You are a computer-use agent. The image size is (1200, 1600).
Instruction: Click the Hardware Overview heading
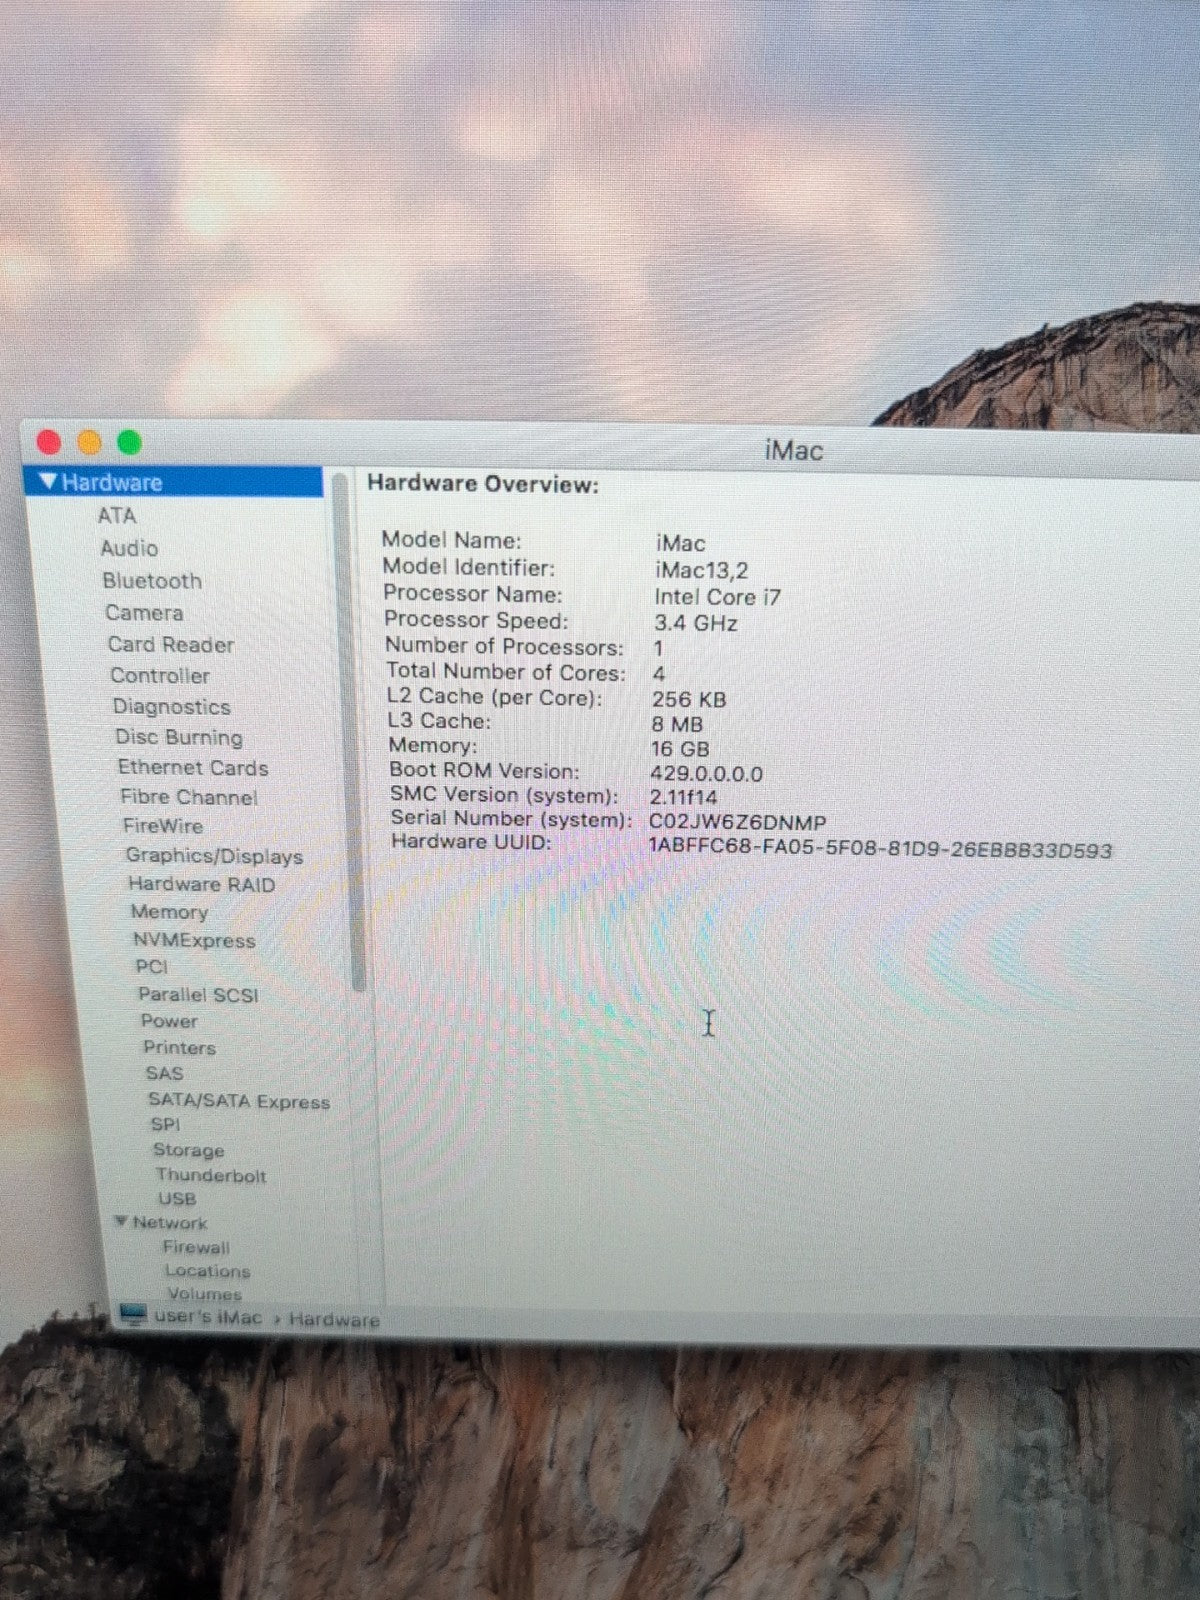click(483, 484)
